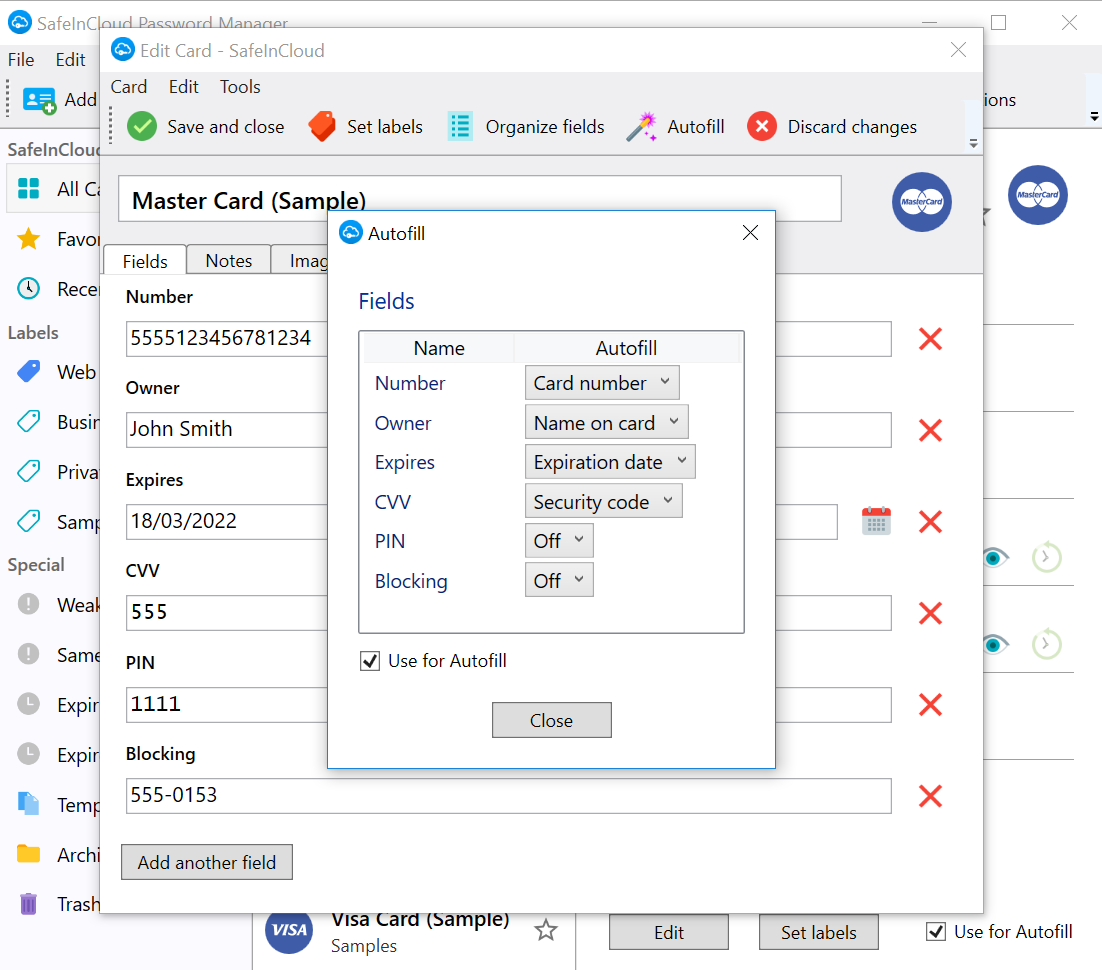Delete the Blocking field with red X
Viewport: 1102px width, 970px height.
931,796
